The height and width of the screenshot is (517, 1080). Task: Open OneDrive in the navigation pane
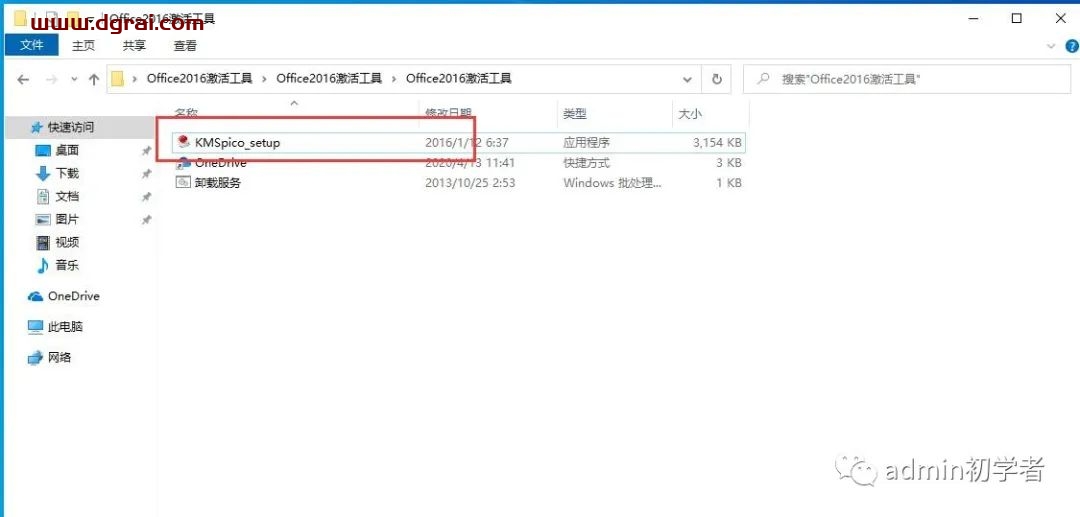point(73,296)
